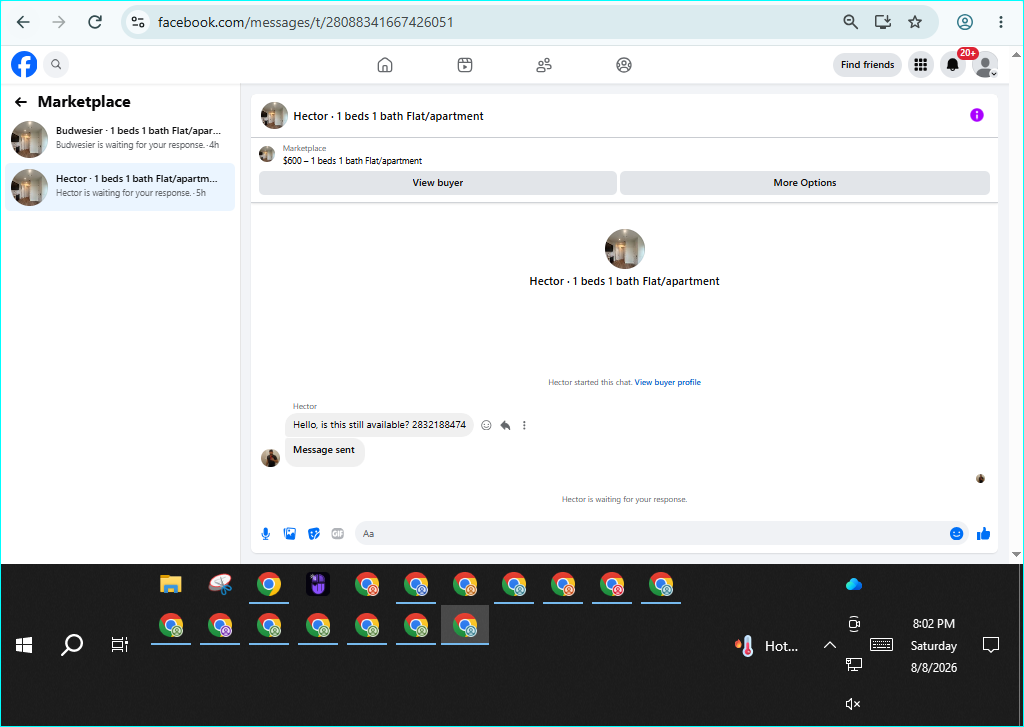Open Budwesier conversation in Marketplace list
1024x727 pixels.
tap(120, 138)
